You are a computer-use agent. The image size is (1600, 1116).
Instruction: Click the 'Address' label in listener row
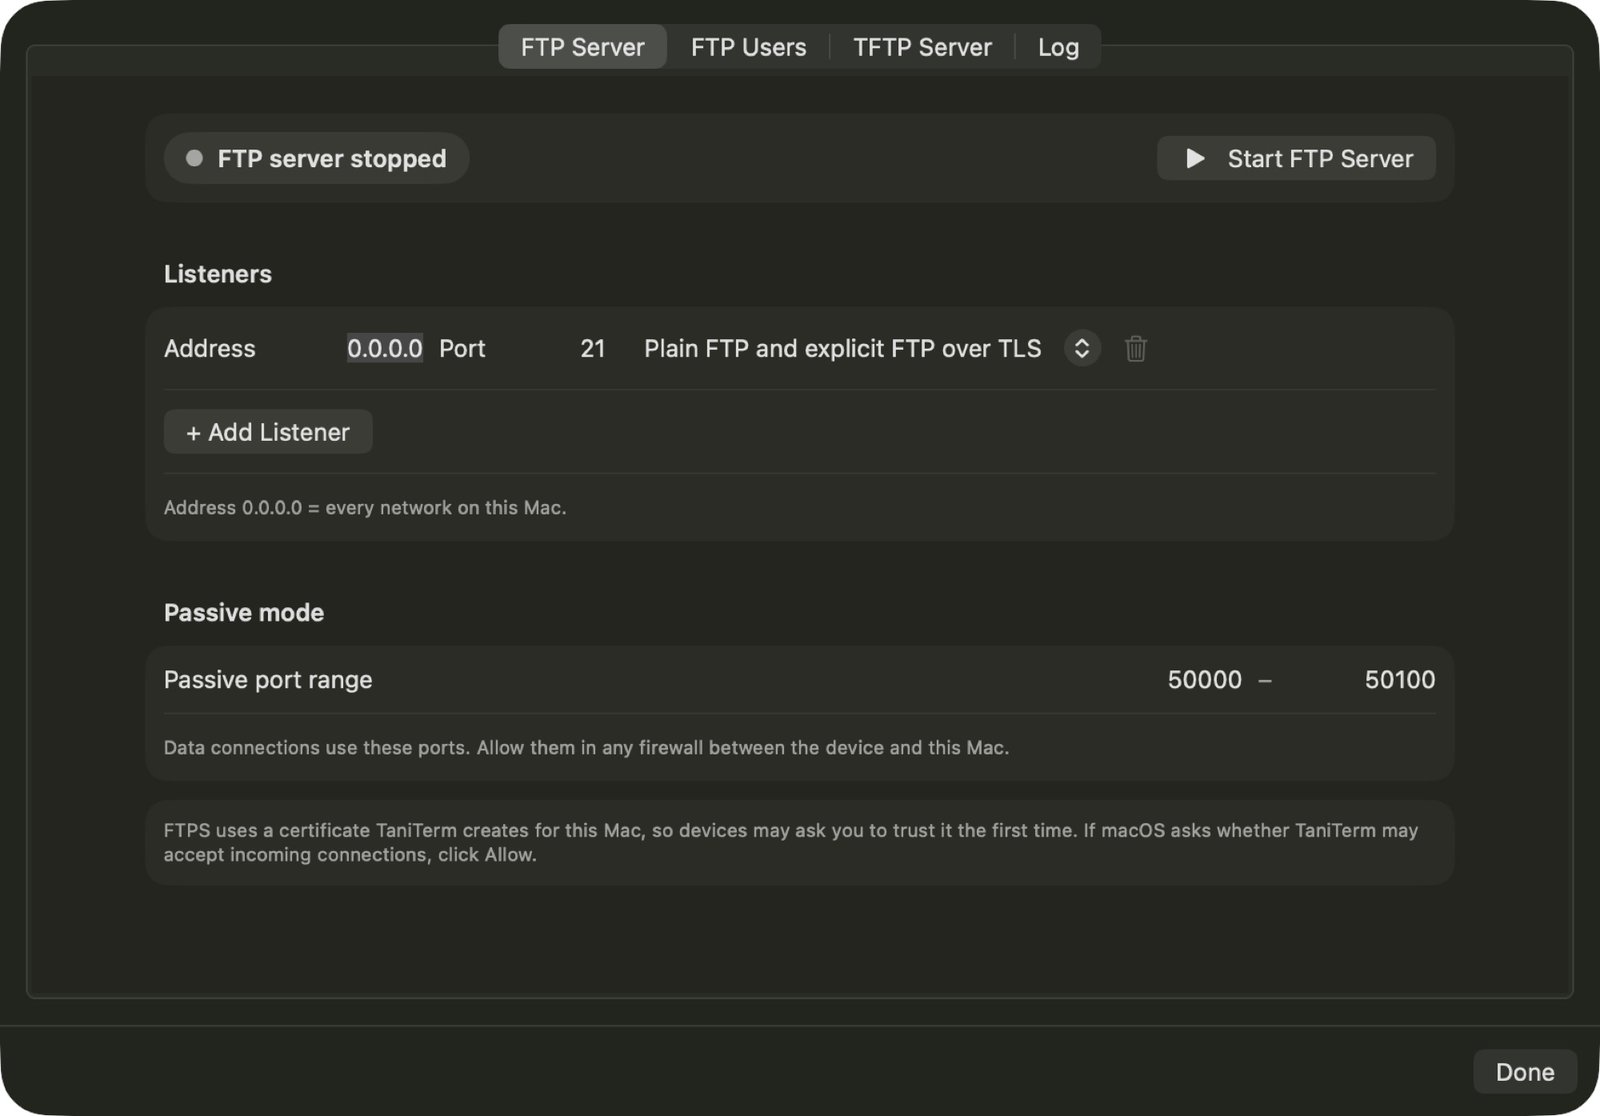[x=210, y=348]
